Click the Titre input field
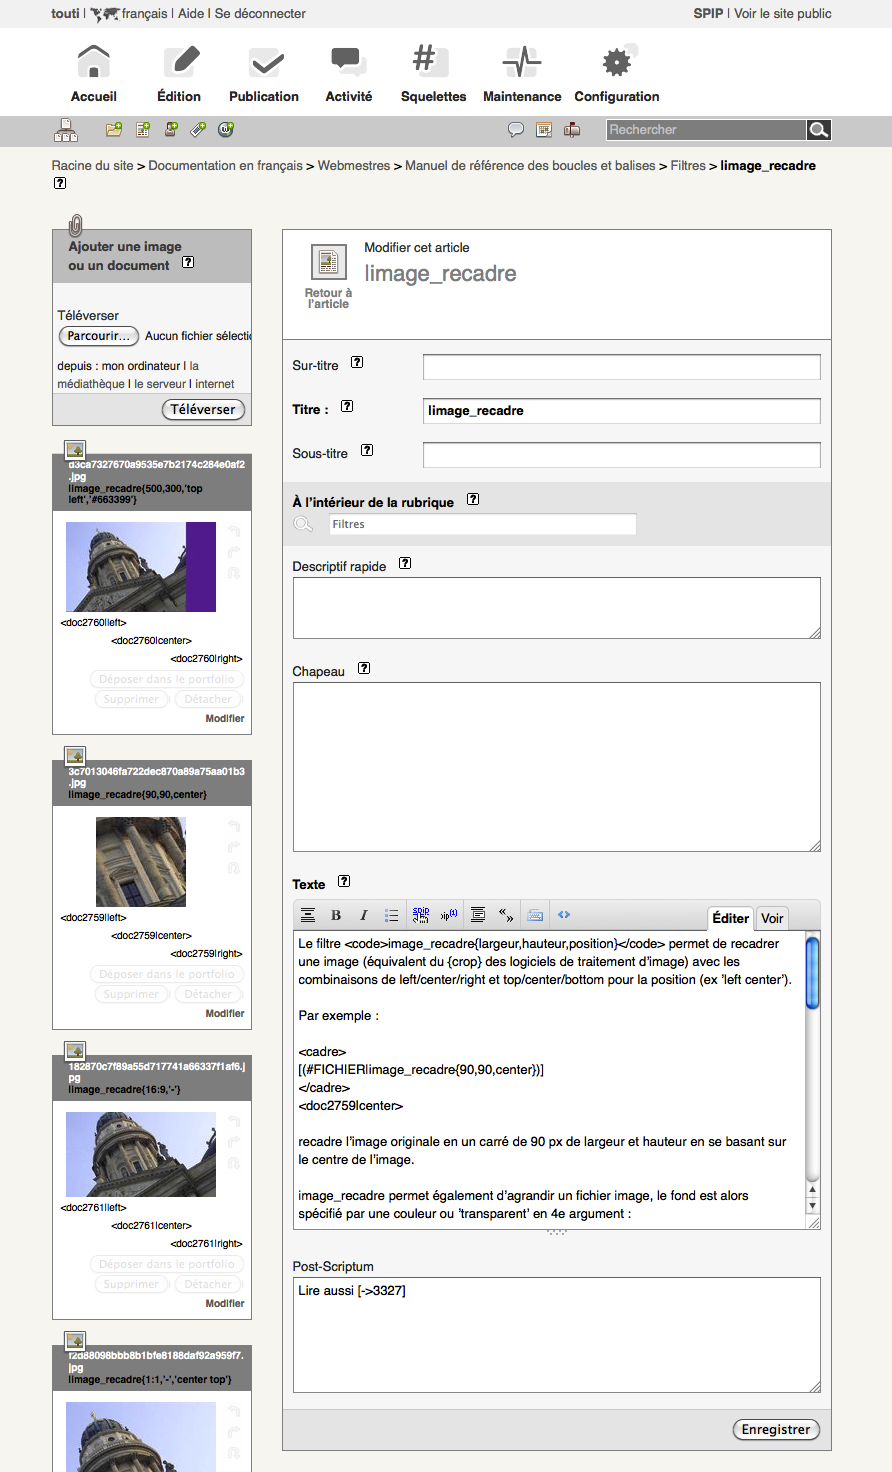 tap(621, 411)
